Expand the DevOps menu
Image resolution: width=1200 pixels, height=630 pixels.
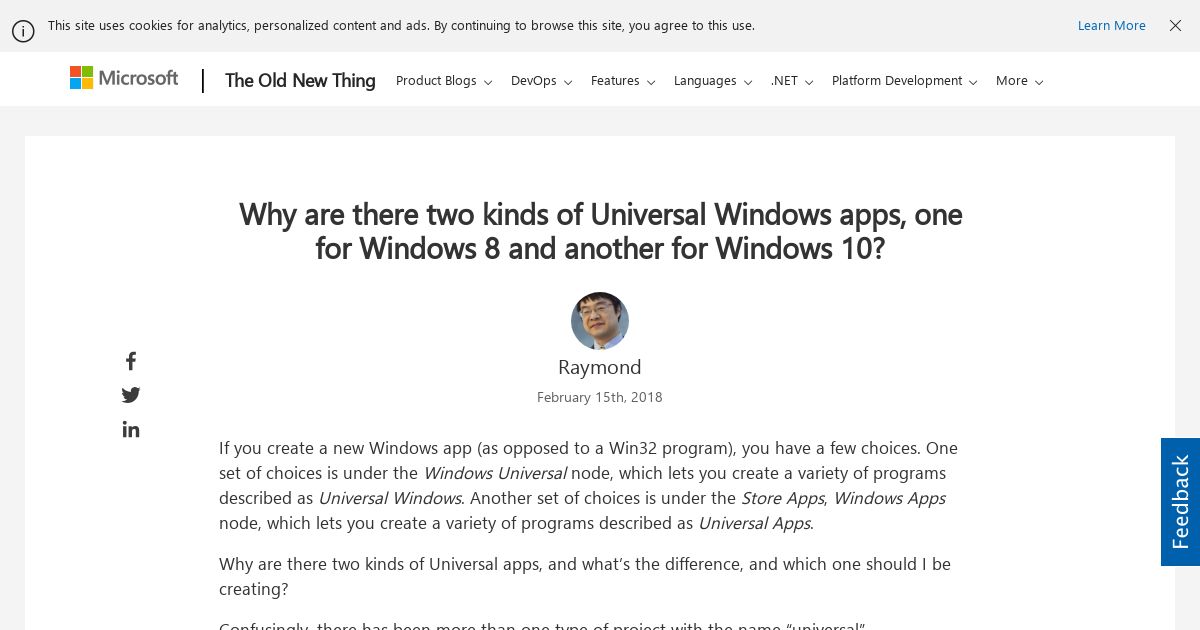[x=541, y=81]
